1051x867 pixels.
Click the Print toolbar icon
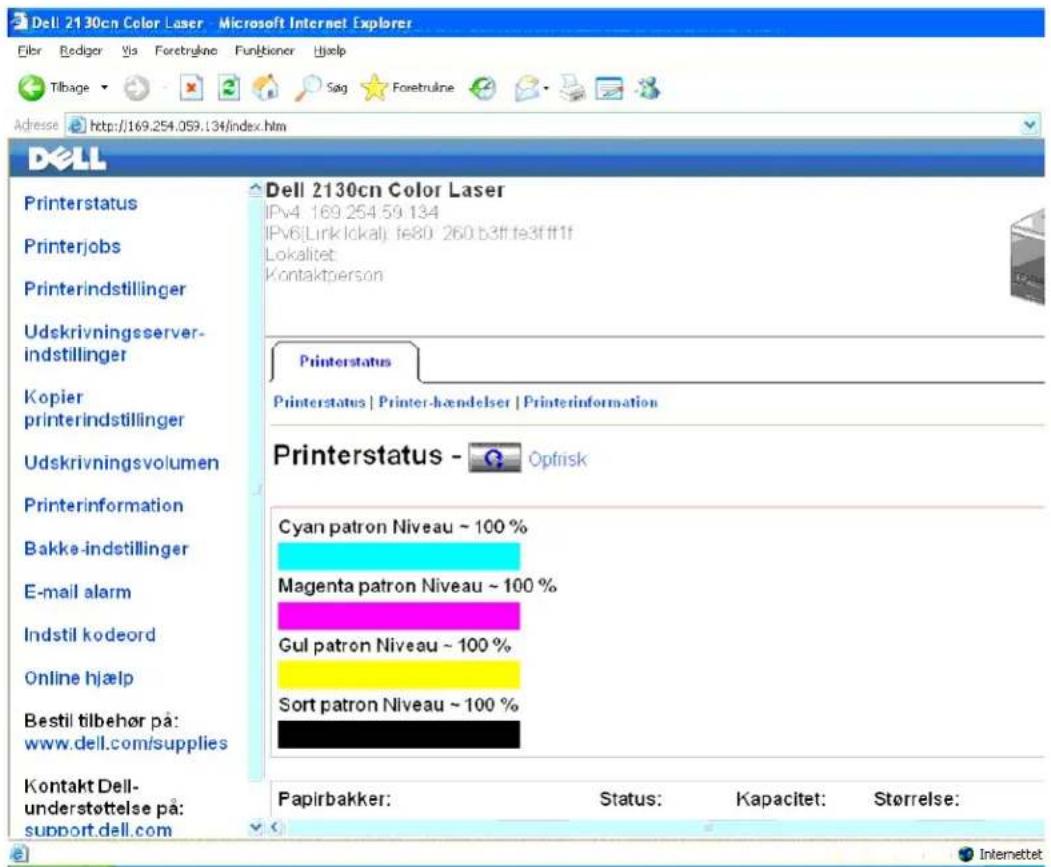(x=572, y=88)
